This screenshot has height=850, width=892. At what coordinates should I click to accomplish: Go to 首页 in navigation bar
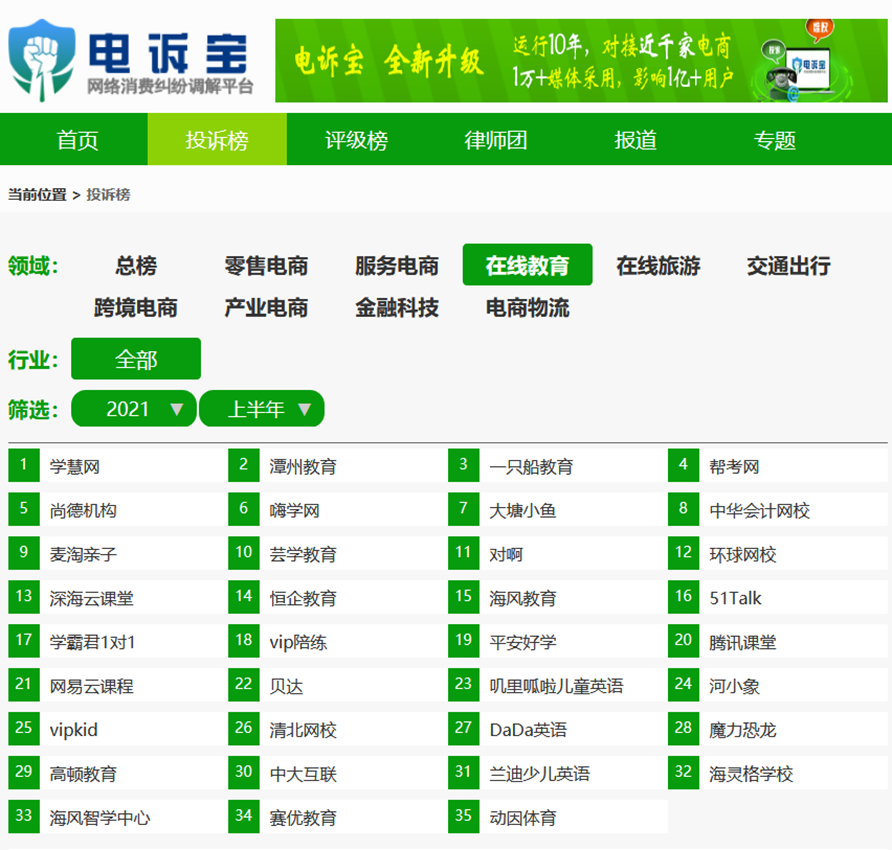[78, 140]
